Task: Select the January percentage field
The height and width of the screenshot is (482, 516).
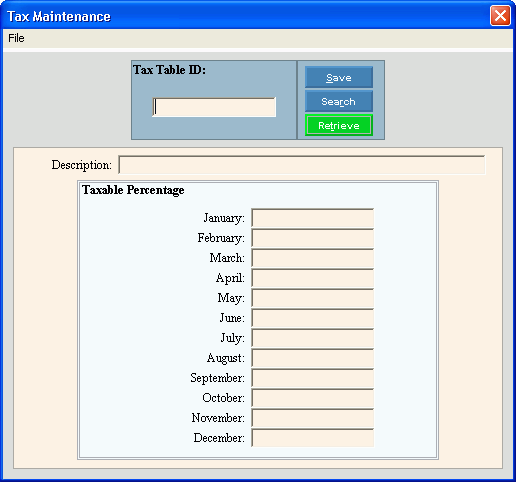Action: [x=312, y=218]
